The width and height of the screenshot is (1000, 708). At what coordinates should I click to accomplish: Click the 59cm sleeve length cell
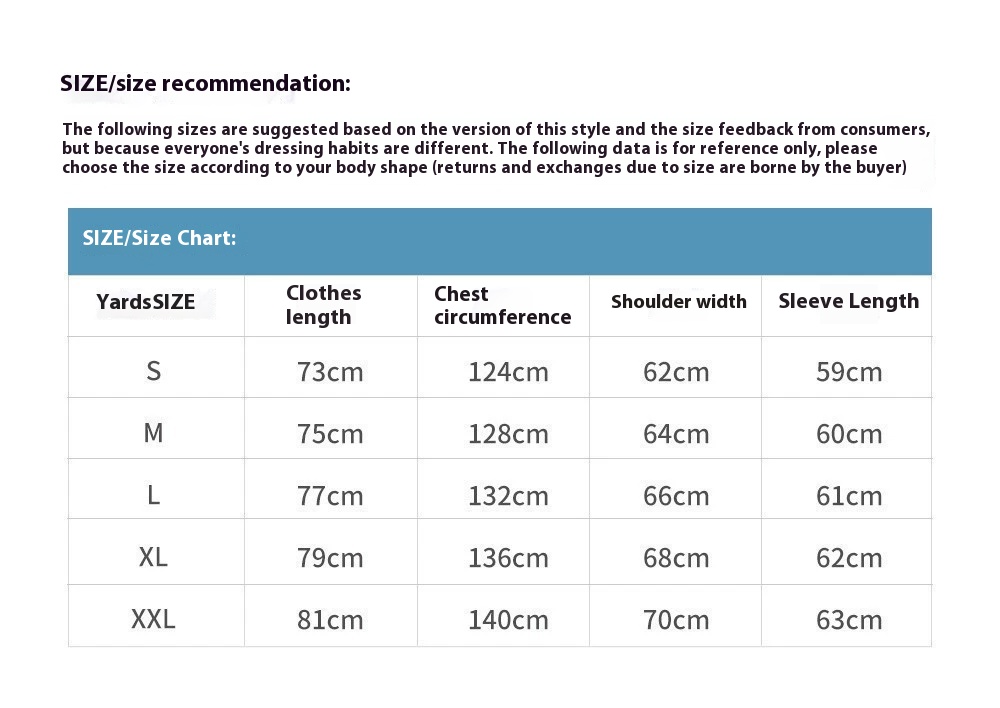coord(849,373)
